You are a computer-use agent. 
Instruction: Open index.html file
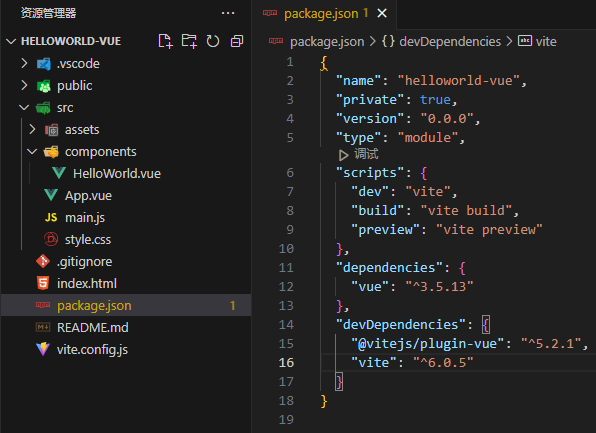point(87,284)
